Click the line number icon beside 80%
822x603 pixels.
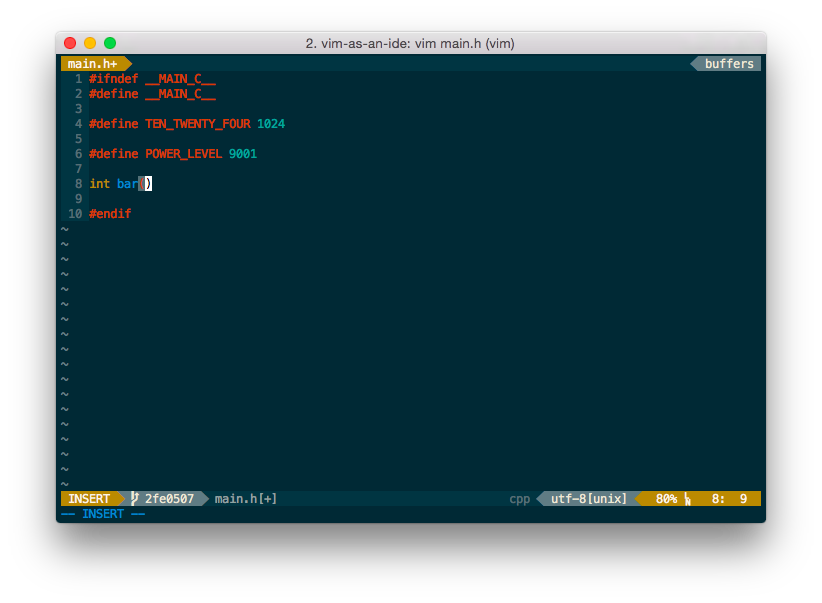tap(687, 499)
